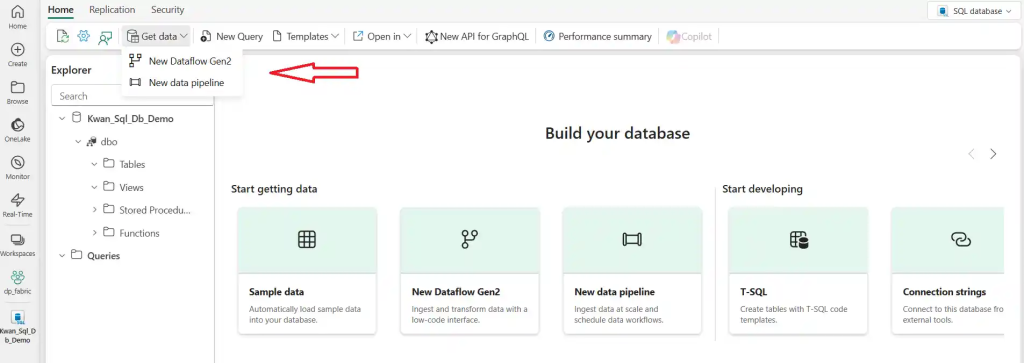
Task: Click the Dataflow Gen2 card icon
Action: pyautogui.click(x=470, y=240)
